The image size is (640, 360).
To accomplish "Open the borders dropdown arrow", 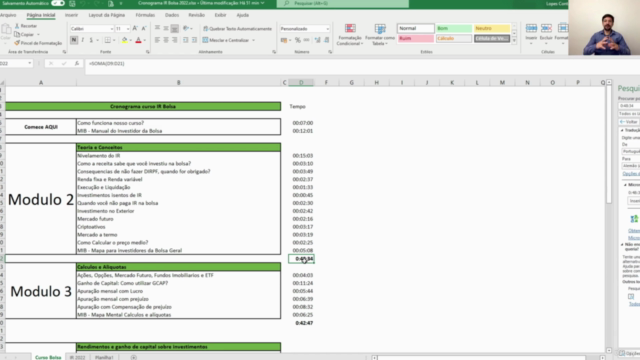I will click(x=114, y=40).
